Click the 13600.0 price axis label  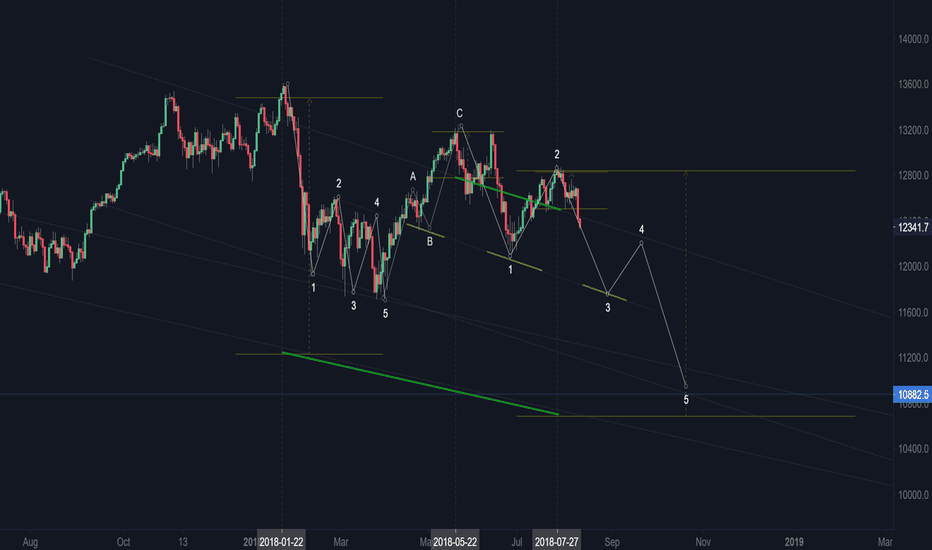(x=913, y=84)
